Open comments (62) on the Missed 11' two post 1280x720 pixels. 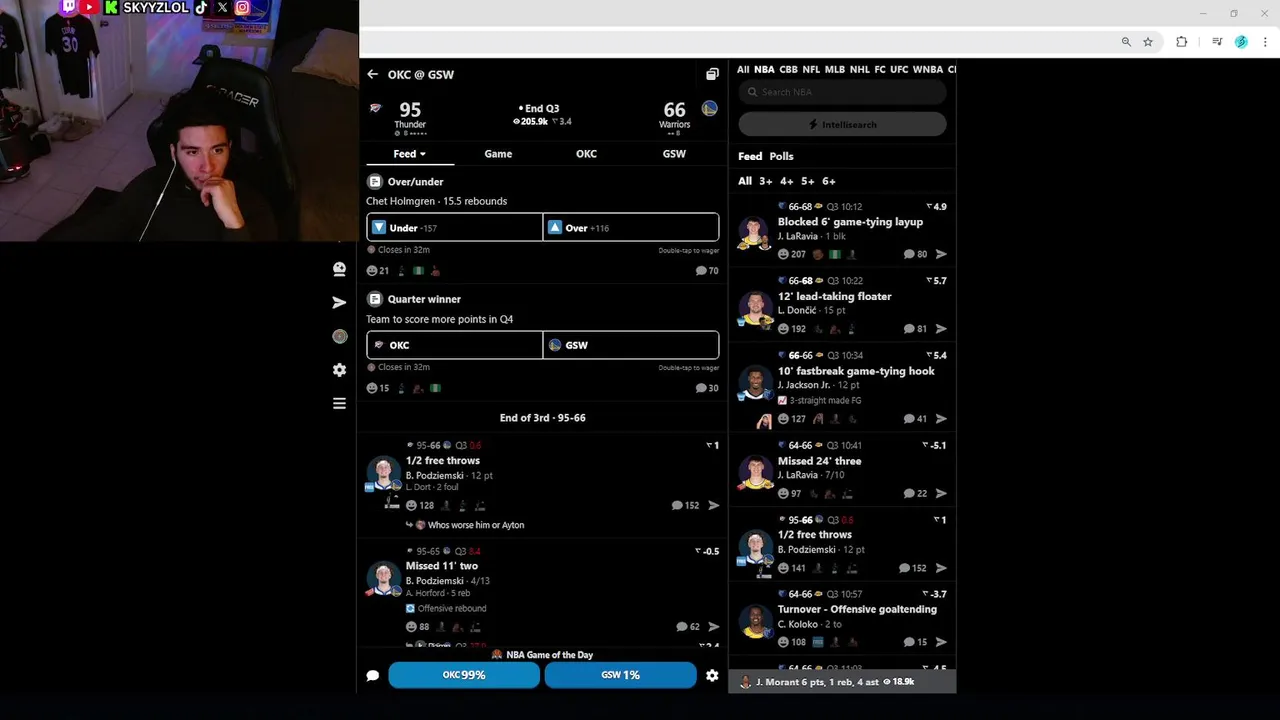(688, 627)
